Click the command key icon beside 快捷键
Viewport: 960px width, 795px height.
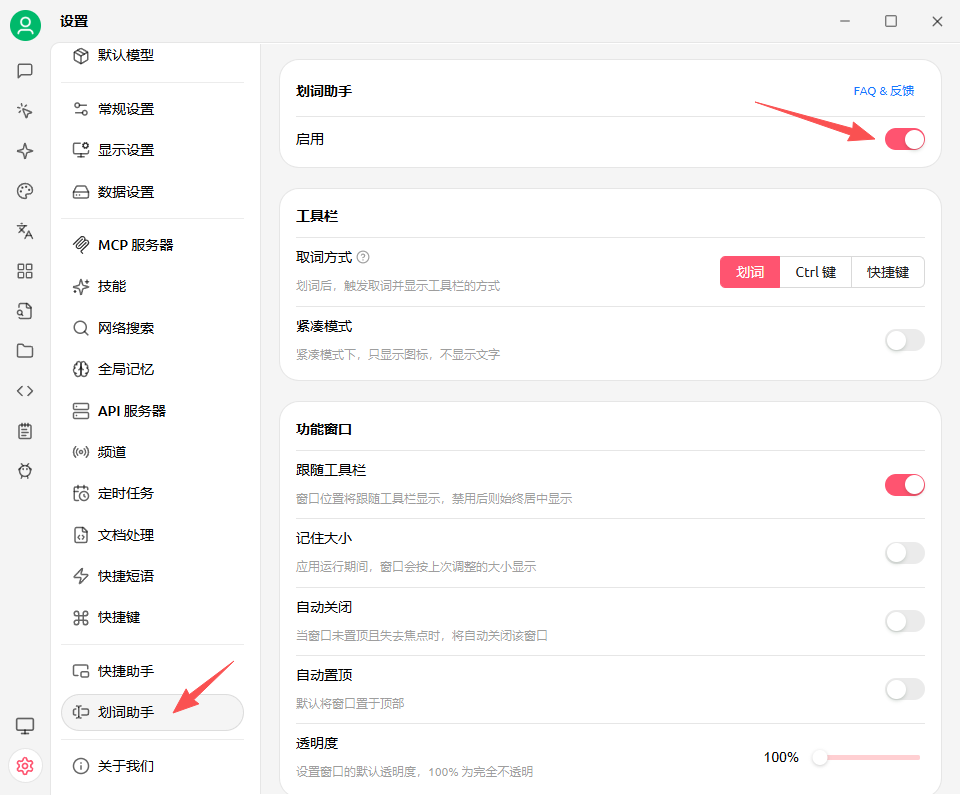click(81, 617)
